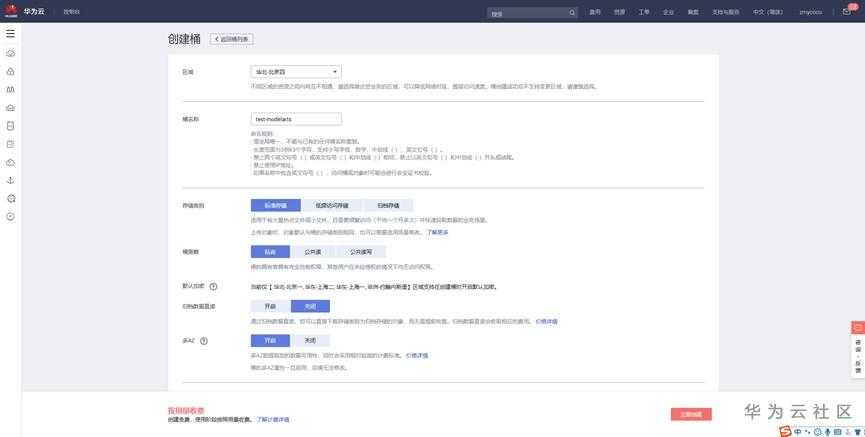This screenshot has height=437, width=865.
Task: Open the 区域 region dropdown
Action: [x=296, y=72]
